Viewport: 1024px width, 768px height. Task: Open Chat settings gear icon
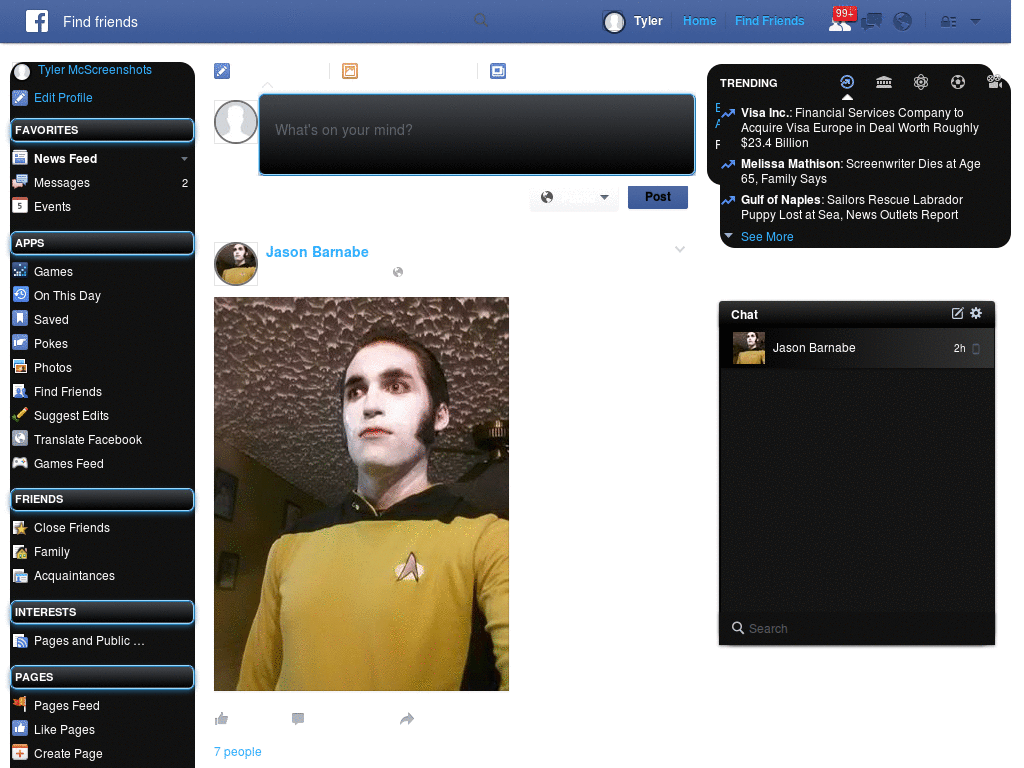coord(976,313)
